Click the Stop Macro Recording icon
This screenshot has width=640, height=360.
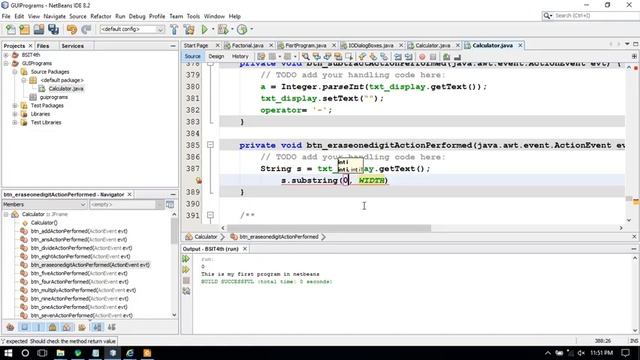coord(433,56)
